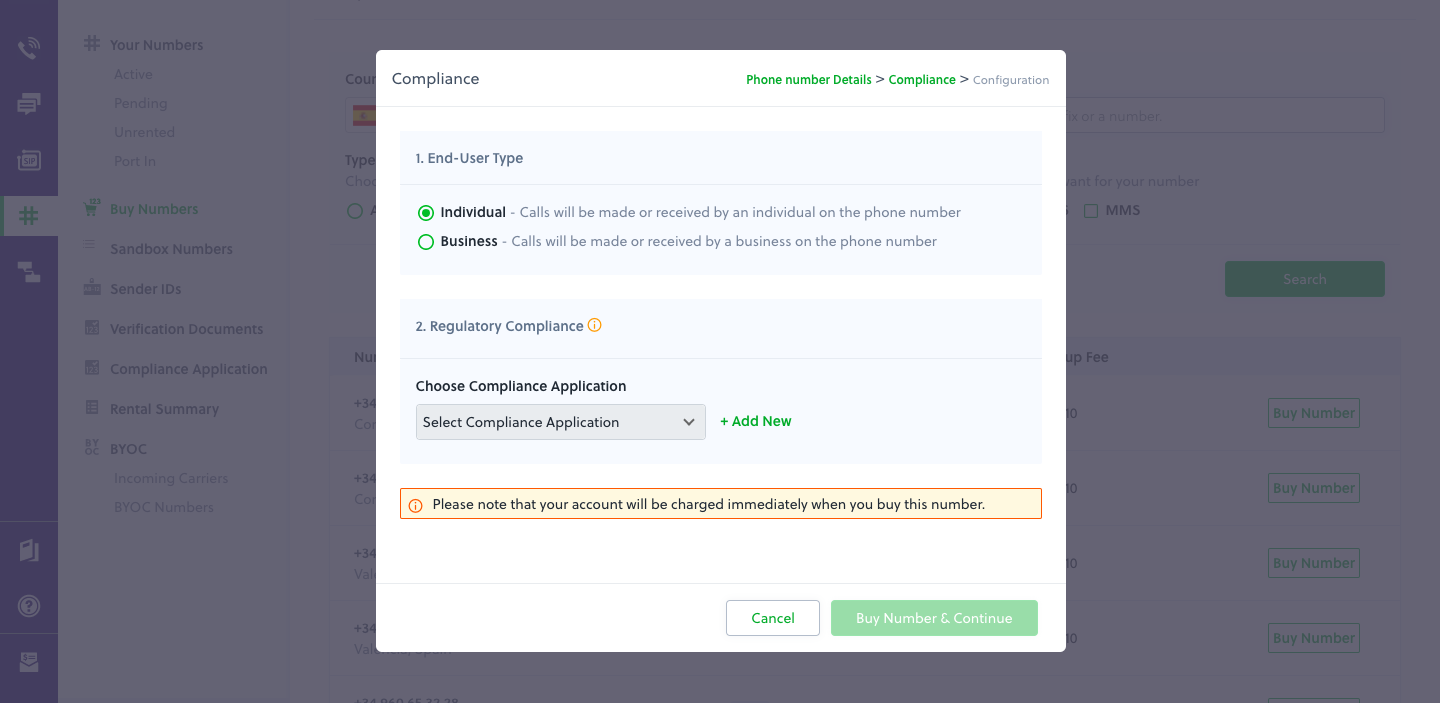Expand the Your Numbers menu section
Viewport: 1440px width, 703px height.
[x=157, y=45]
